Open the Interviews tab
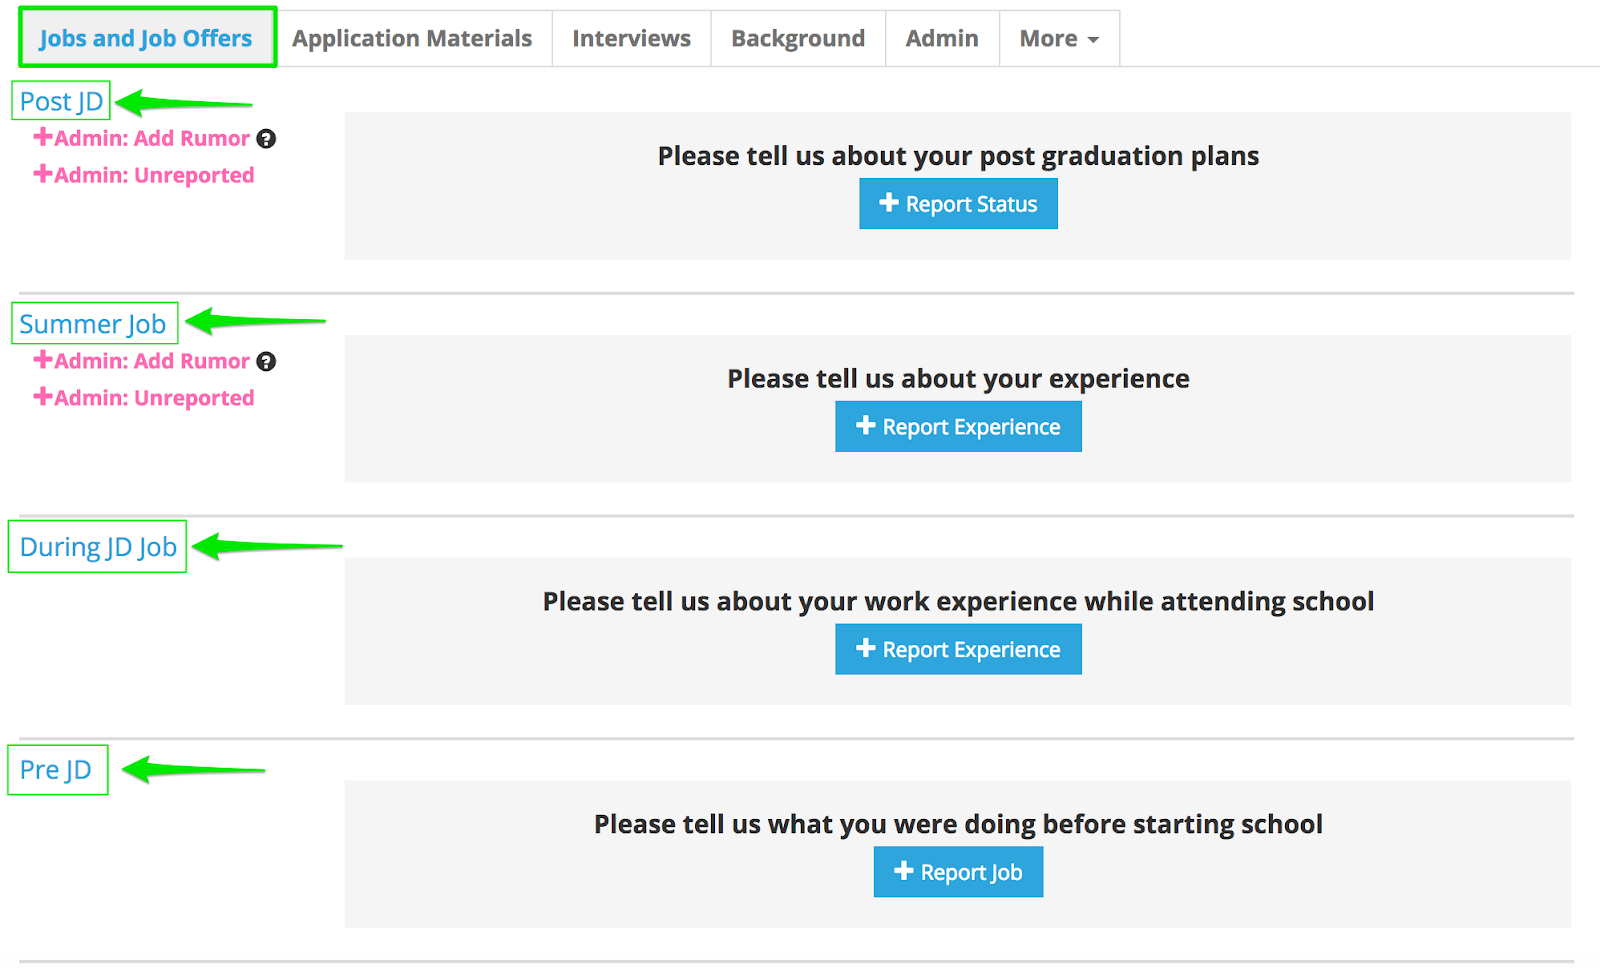1600x968 pixels. click(631, 39)
